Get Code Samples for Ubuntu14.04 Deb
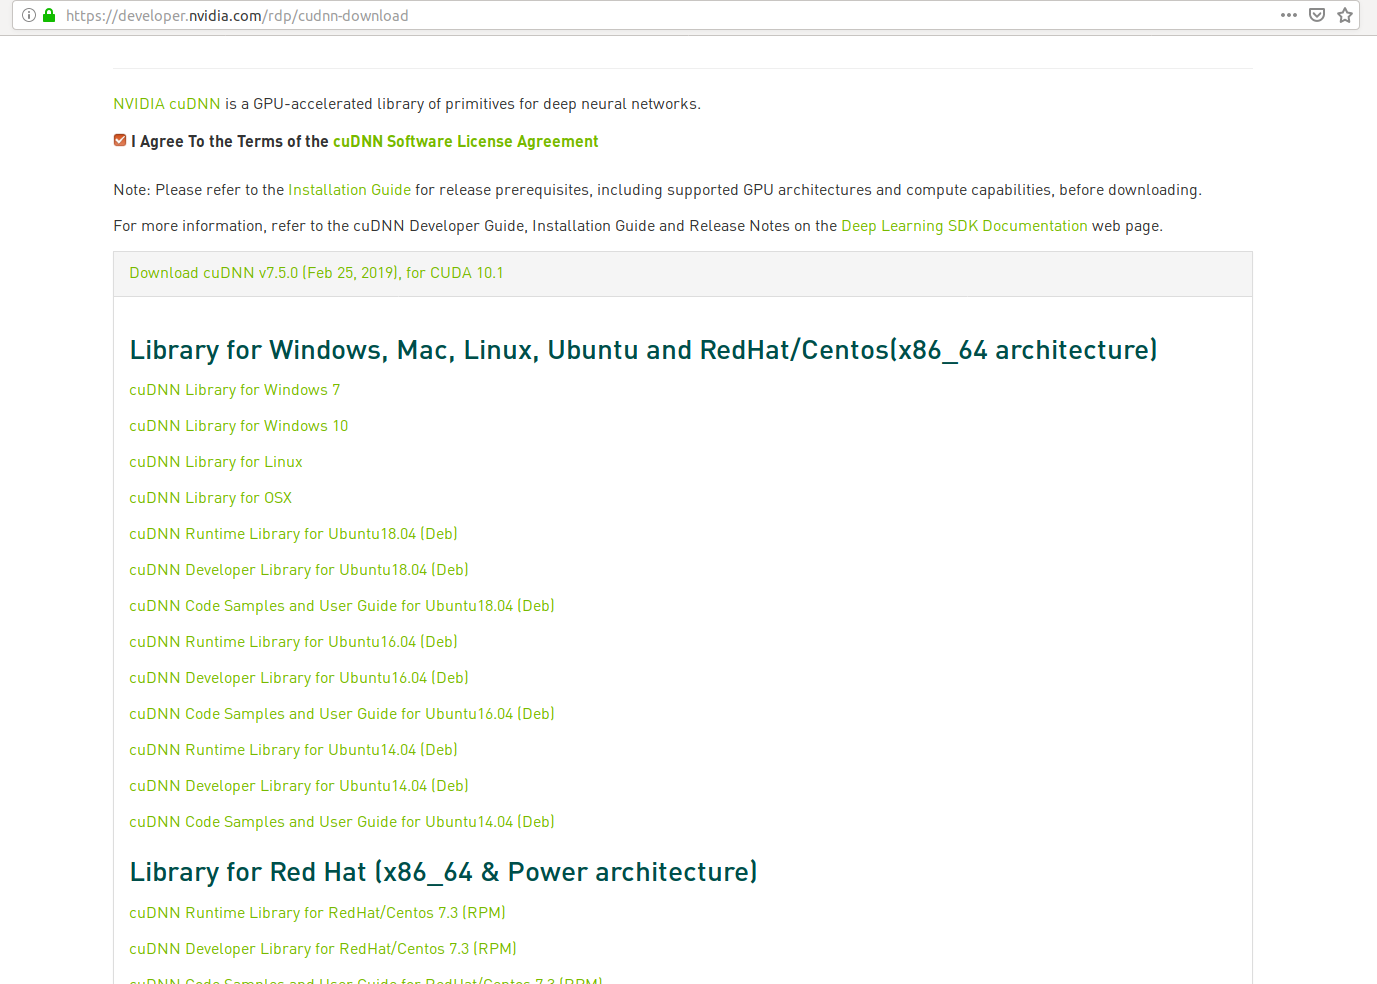The image size is (1377, 984). (x=341, y=821)
